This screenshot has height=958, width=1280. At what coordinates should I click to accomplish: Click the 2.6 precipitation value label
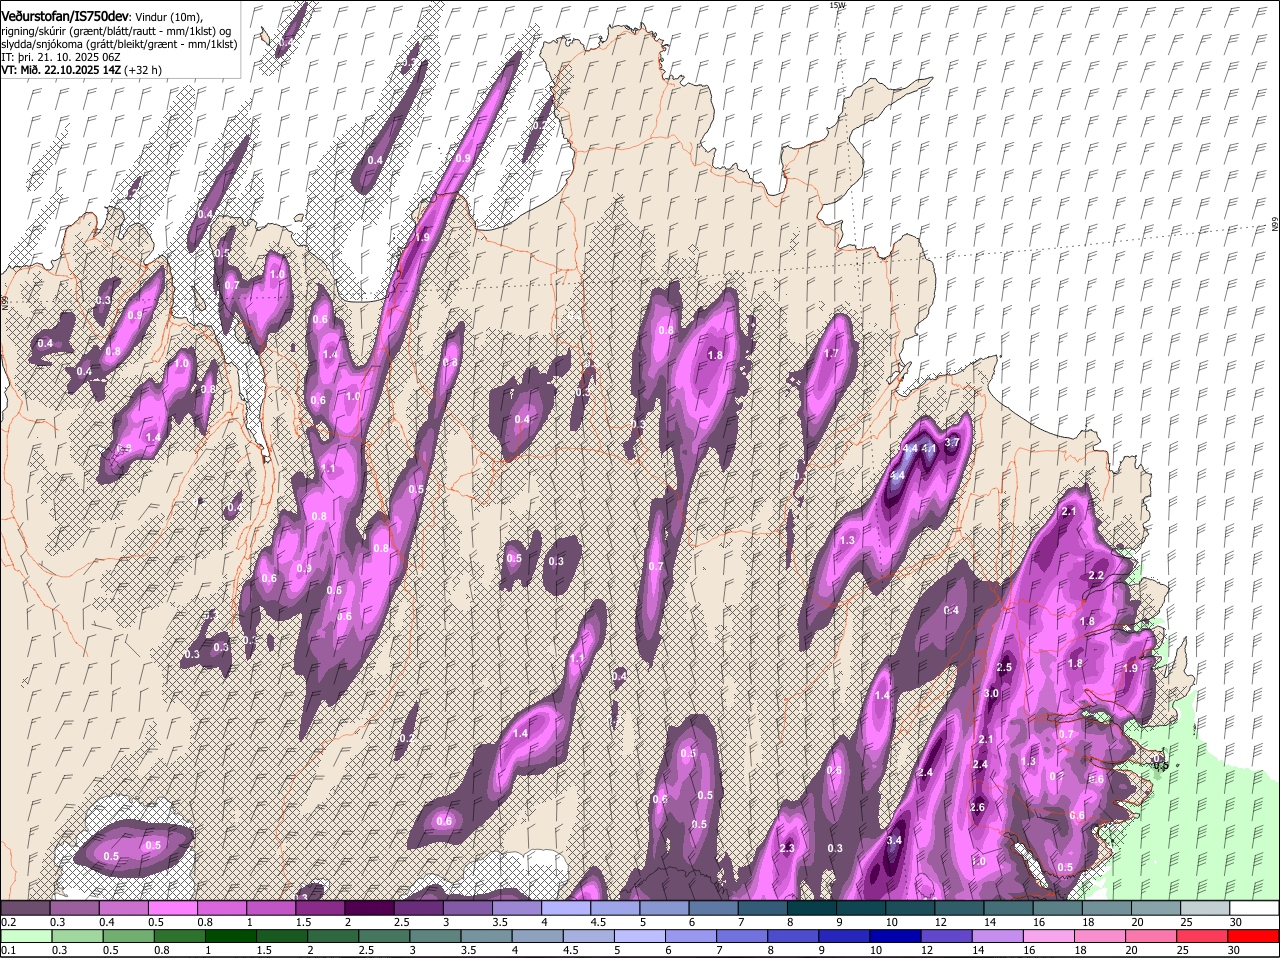point(978,807)
